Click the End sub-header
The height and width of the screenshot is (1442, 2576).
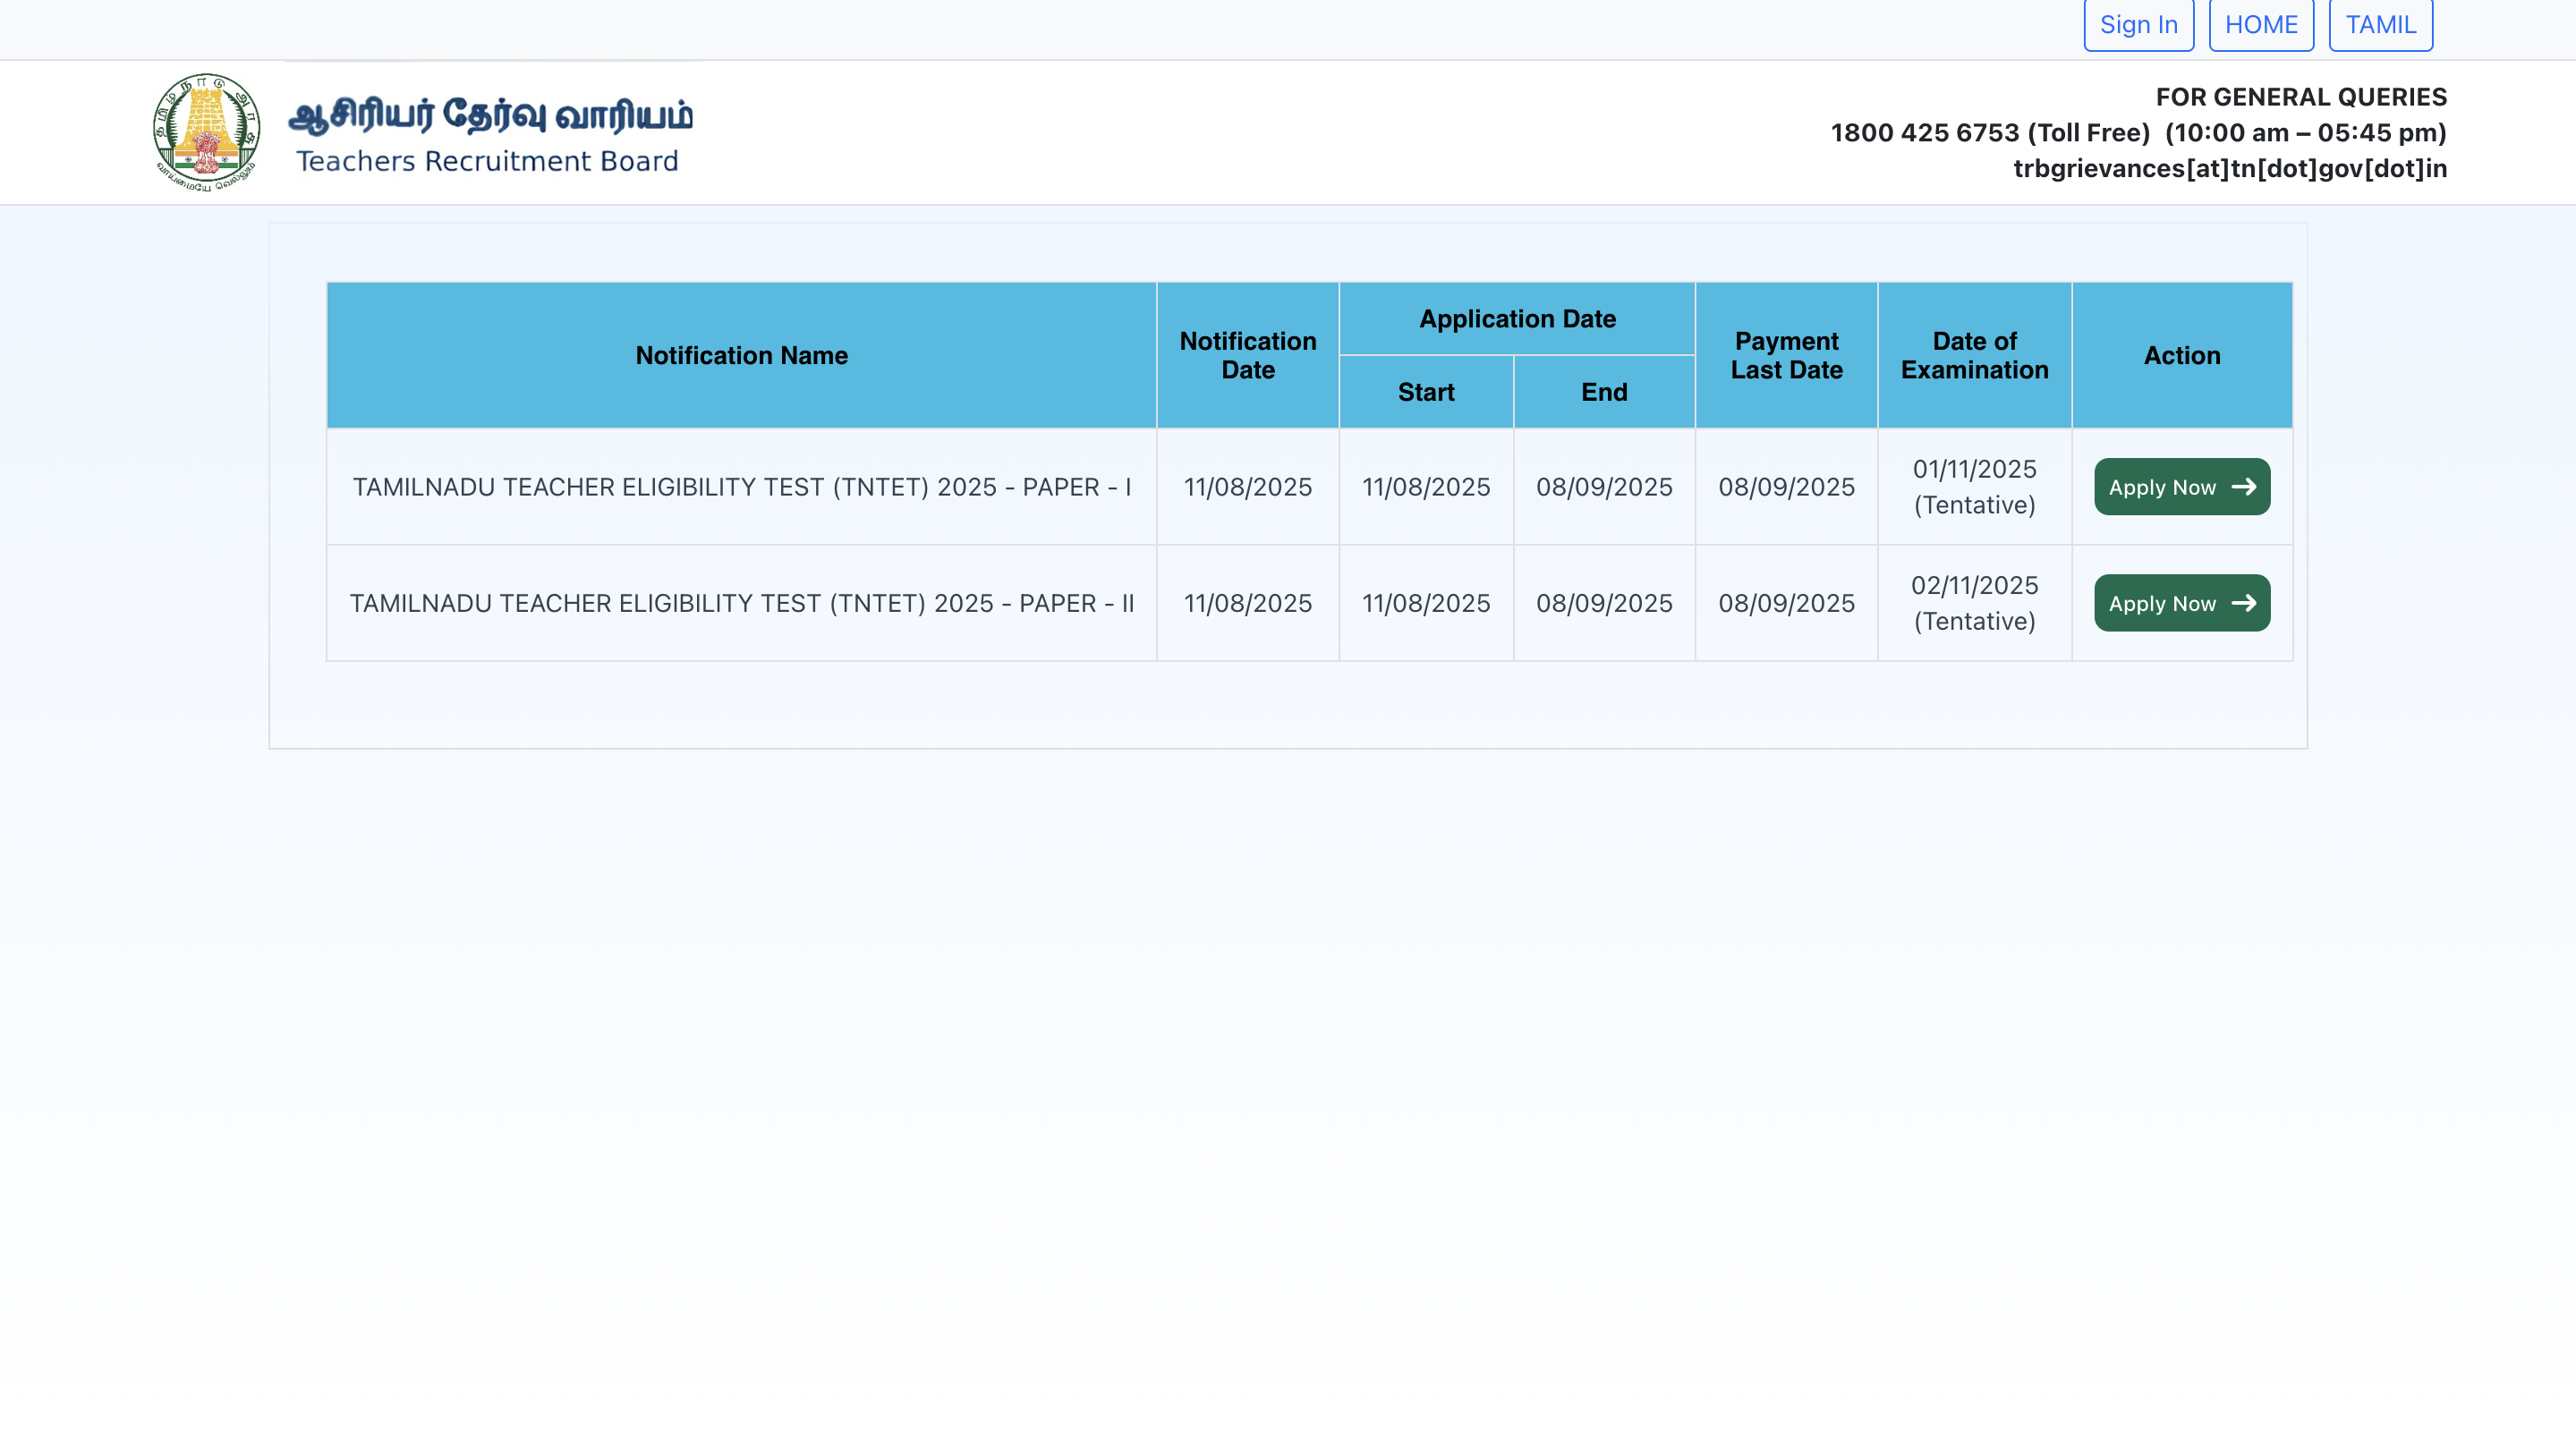[1604, 392]
